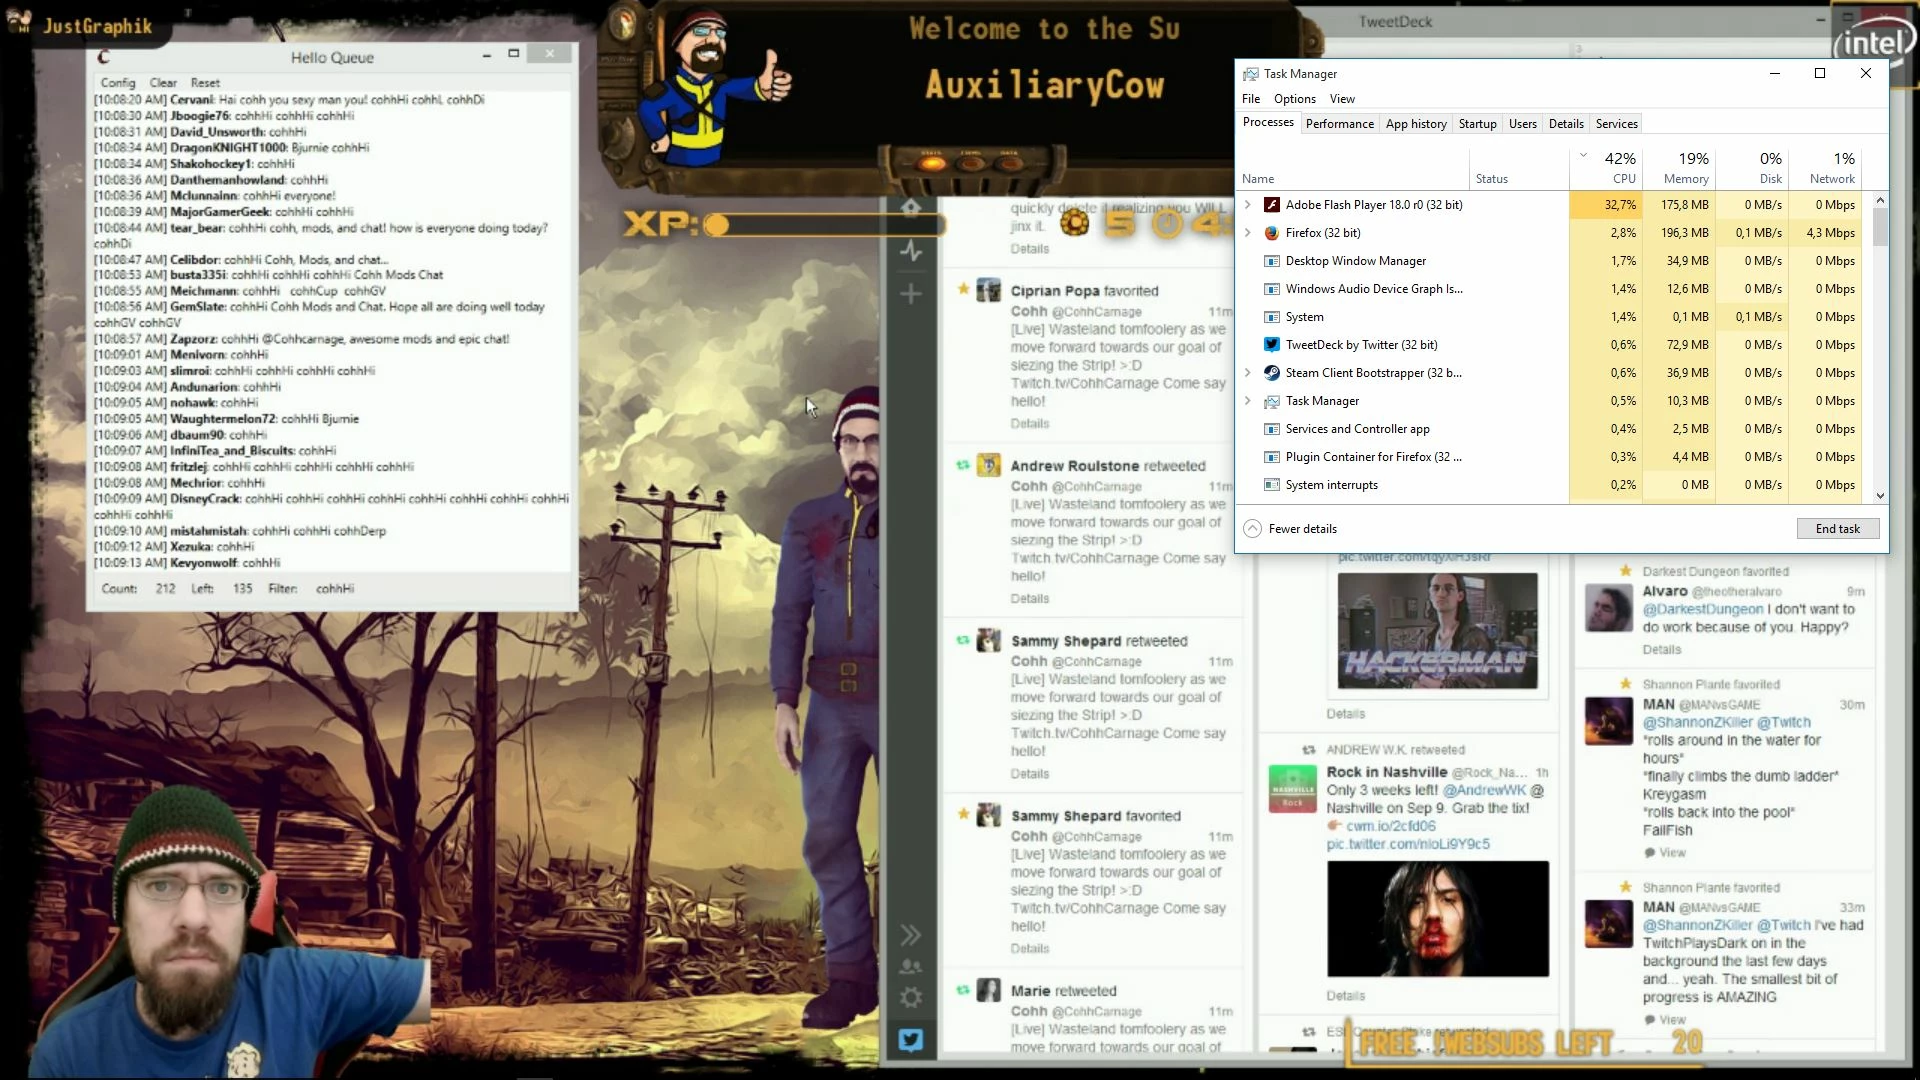Open TweetDeck settings gear icon
The height and width of the screenshot is (1080, 1920).
(x=910, y=998)
